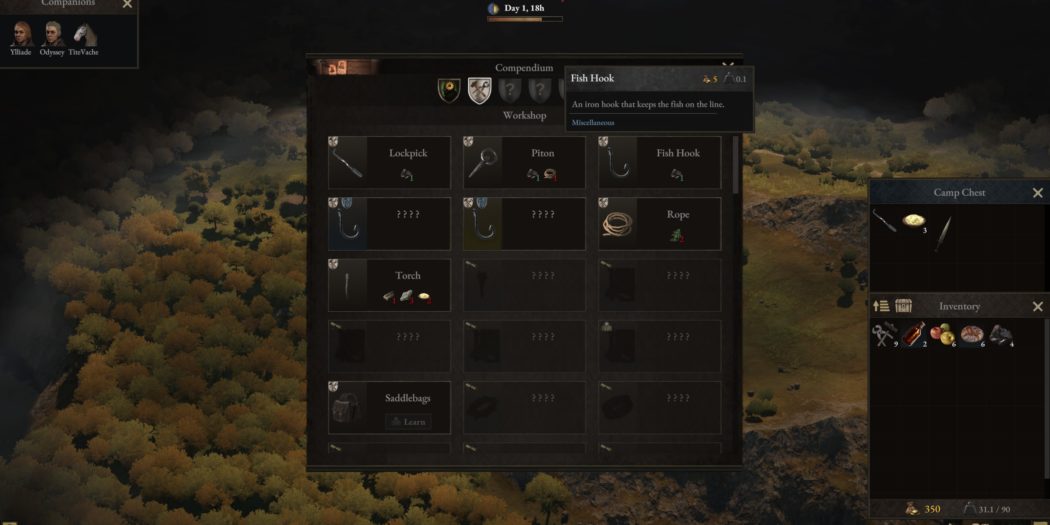This screenshot has width=1050, height=525.
Task: Choose the Fish Hook recipe
Action: (x=660, y=162)
